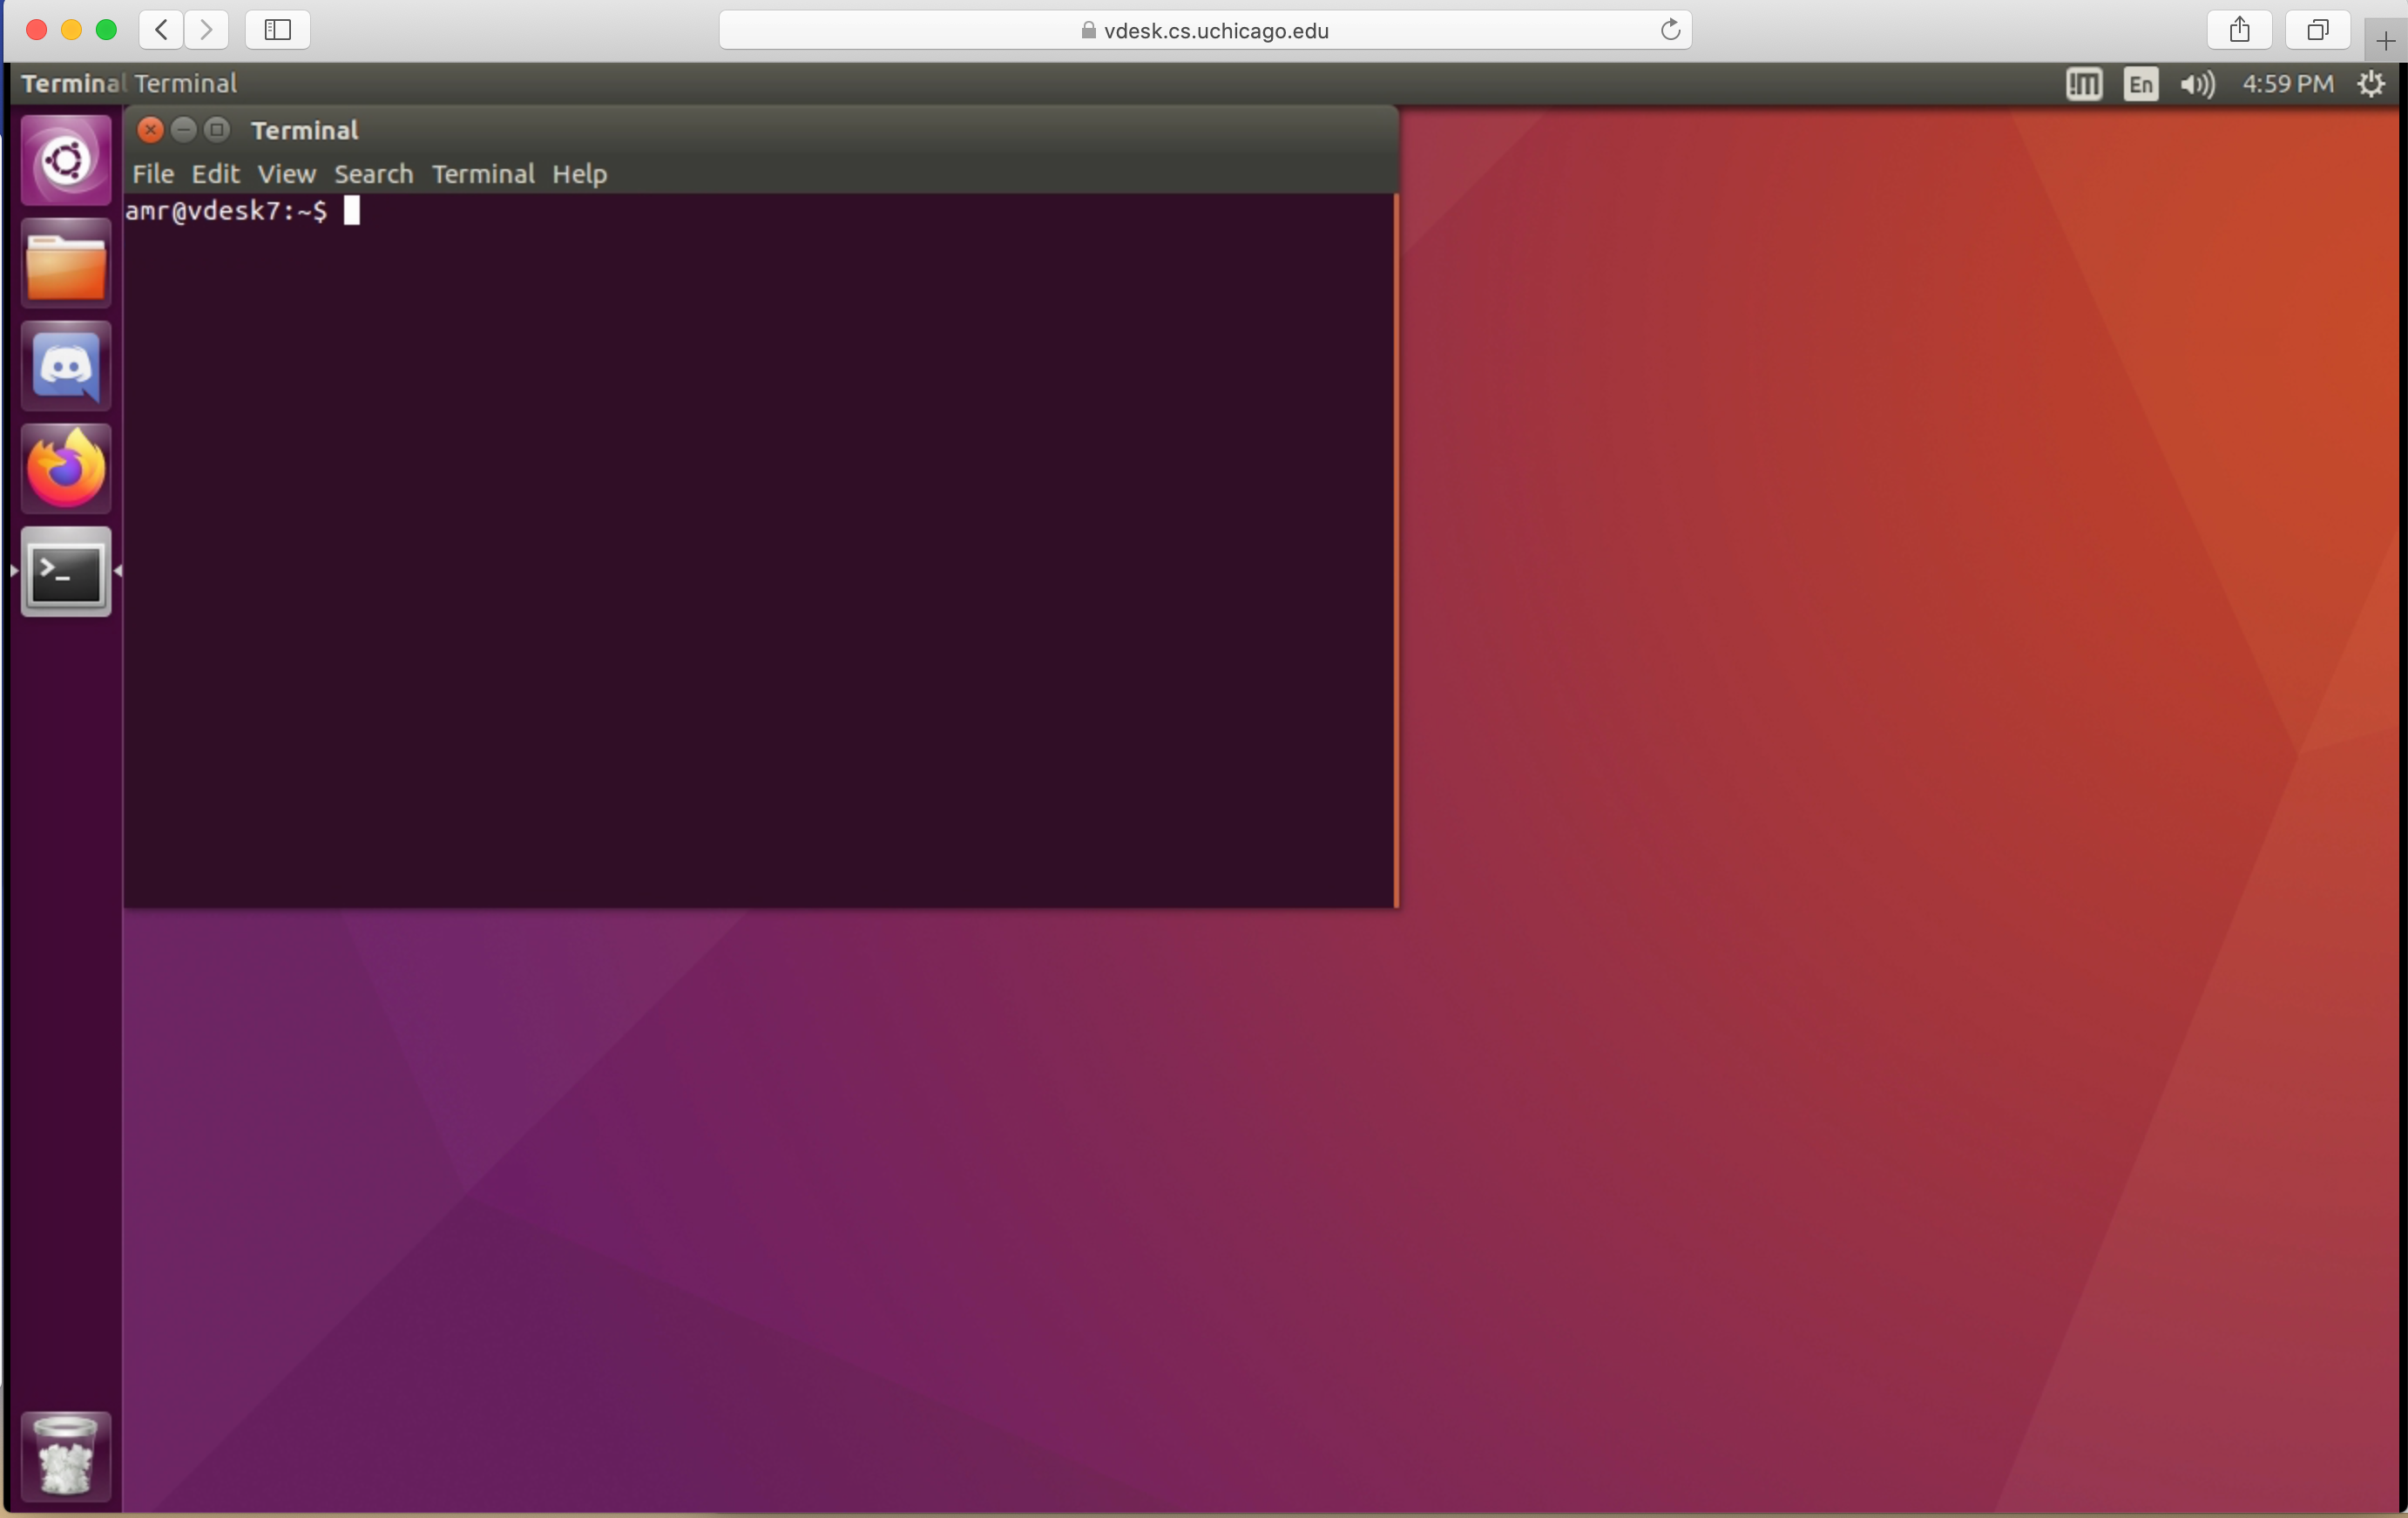Screen dimensions: 2408x1518
Task: Open the Edit menu in Terminal
Action: (215, 174)
